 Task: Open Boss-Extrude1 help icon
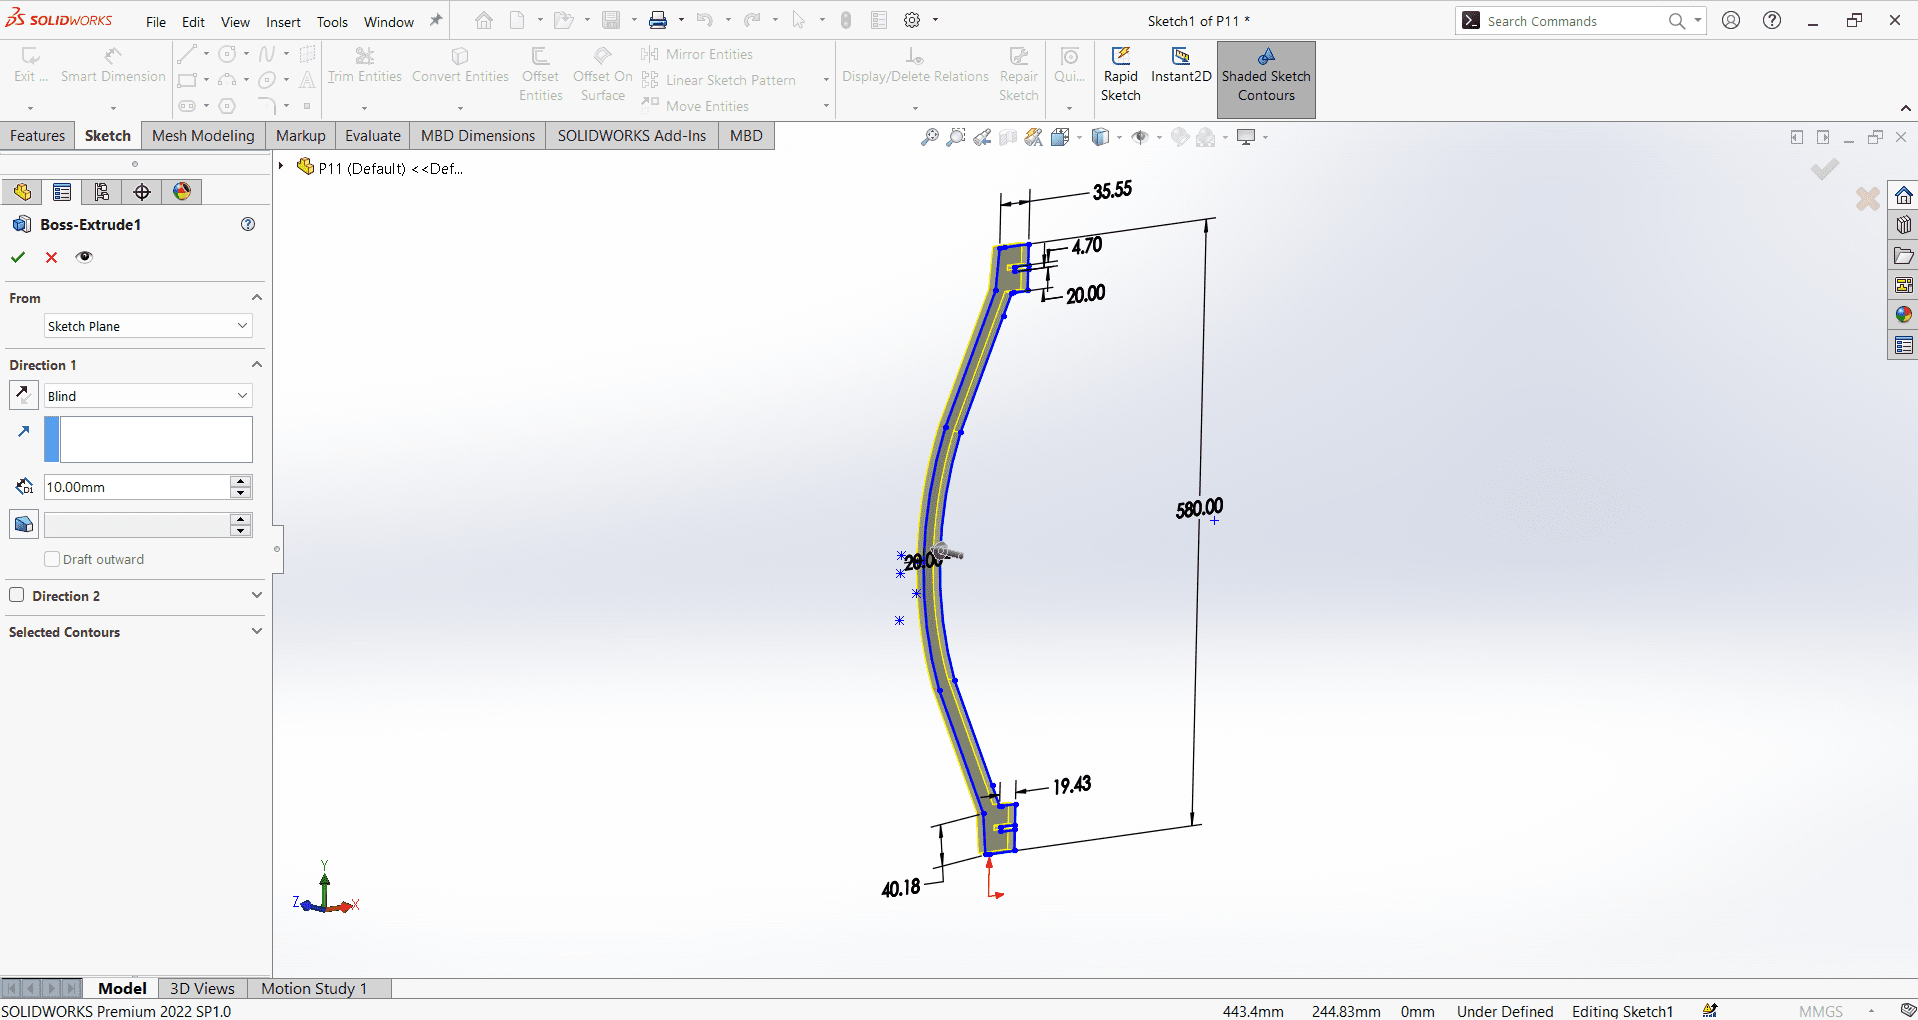(x=248, y=224)
